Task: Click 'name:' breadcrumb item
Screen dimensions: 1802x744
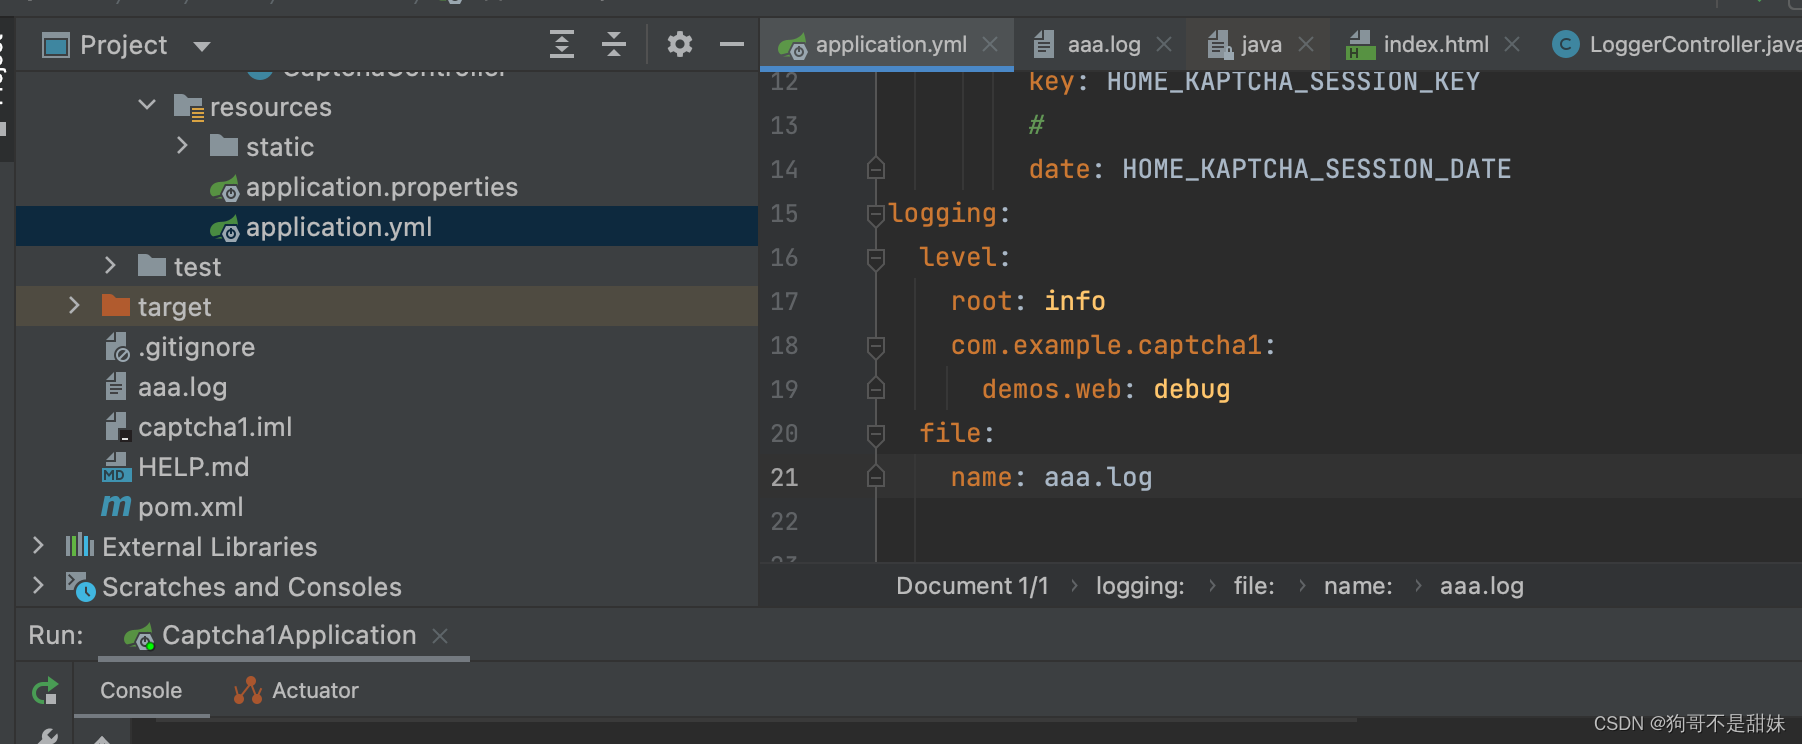Action: (x=1358, y=586)
